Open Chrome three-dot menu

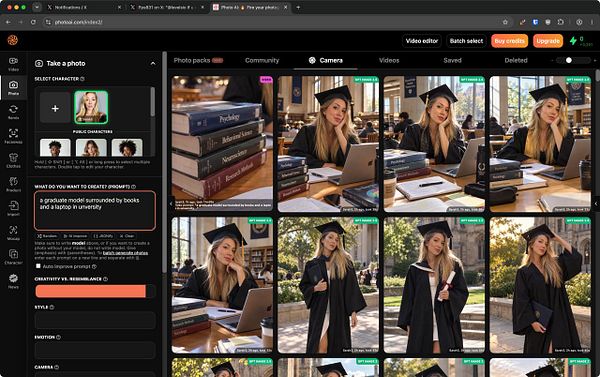point(592,22)
